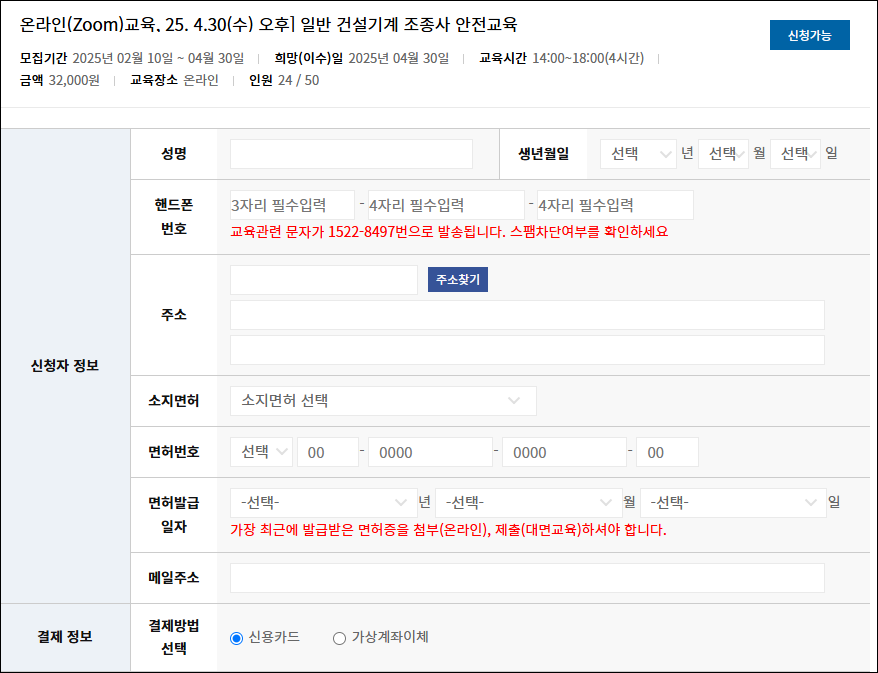This screenshot has width=878, height=673.
Task: Open the 면허발급일자 day dropdown
Action: click(733, 503)
